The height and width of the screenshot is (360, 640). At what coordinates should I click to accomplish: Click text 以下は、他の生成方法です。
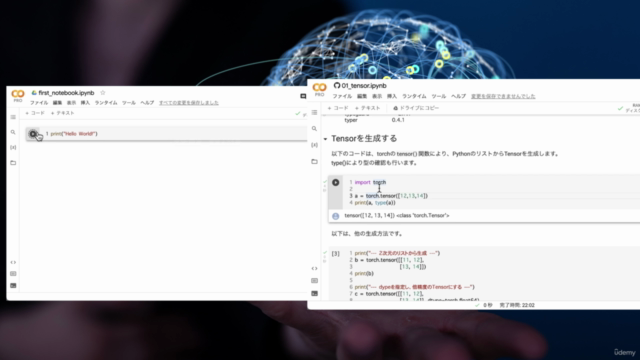click(x=367, y=234)
